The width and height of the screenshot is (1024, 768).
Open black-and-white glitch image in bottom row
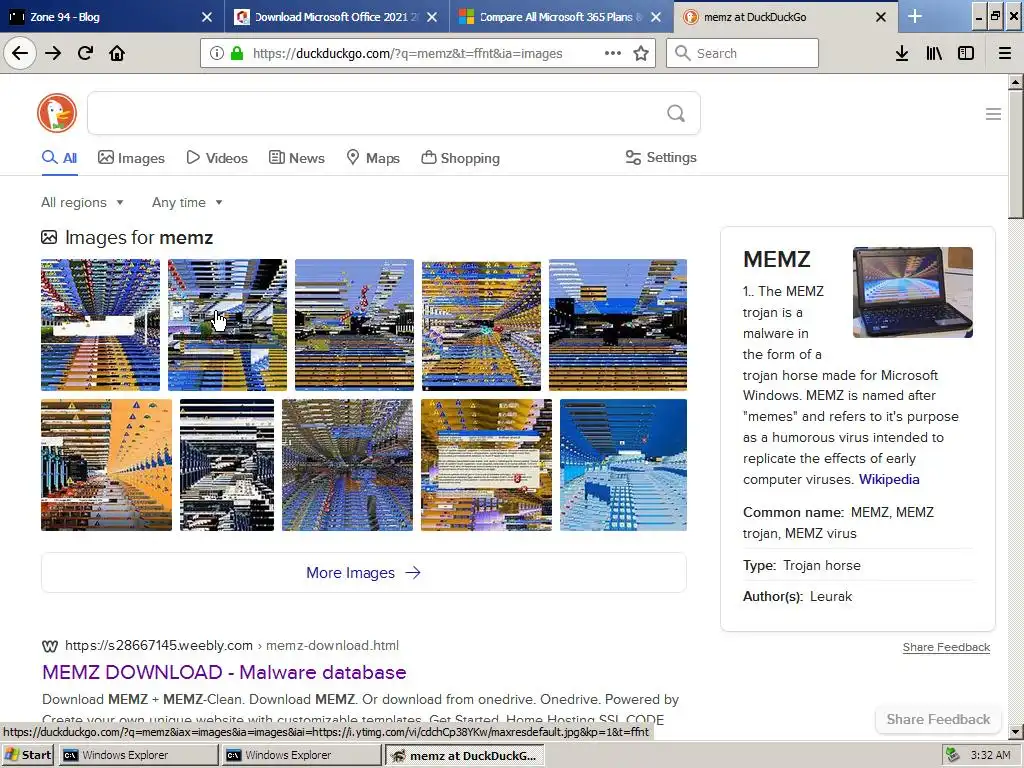point(227,465)
